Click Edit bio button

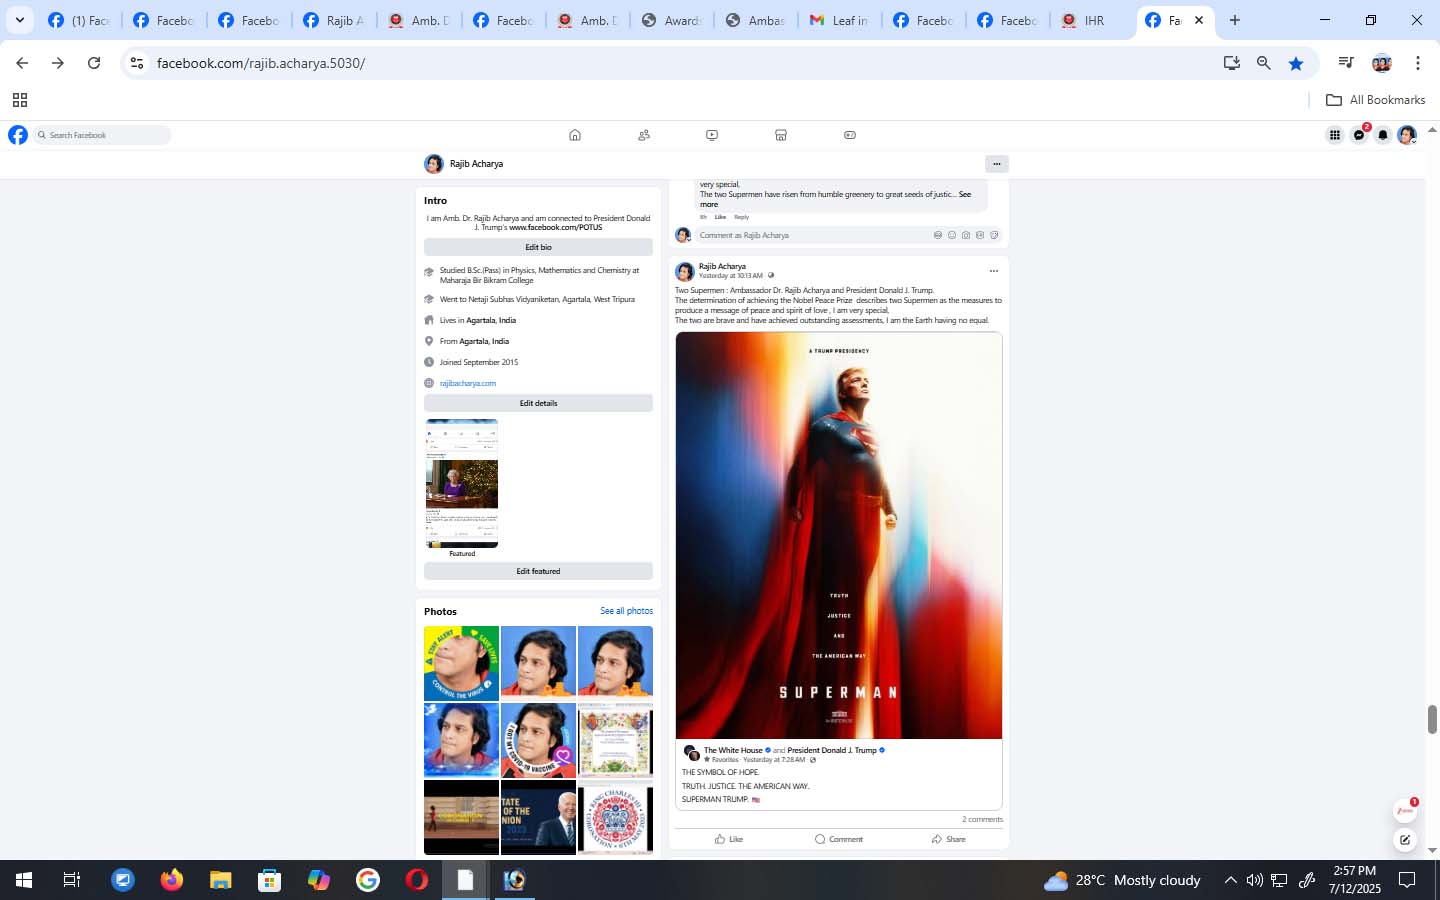tap(538, 247)
